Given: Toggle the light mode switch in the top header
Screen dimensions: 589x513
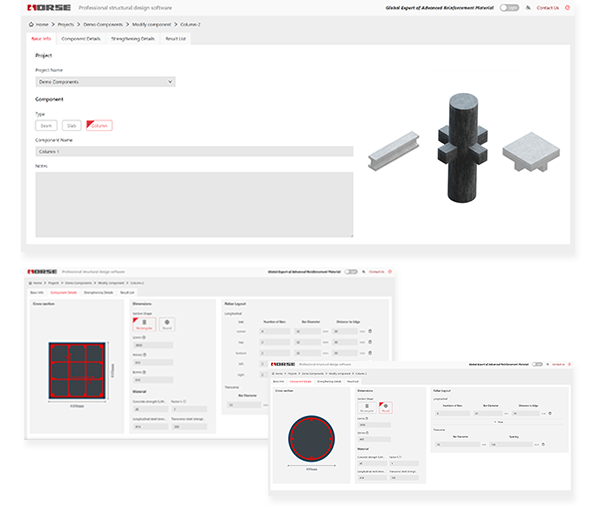Looking at the screenshot, I should coord(509,8).
